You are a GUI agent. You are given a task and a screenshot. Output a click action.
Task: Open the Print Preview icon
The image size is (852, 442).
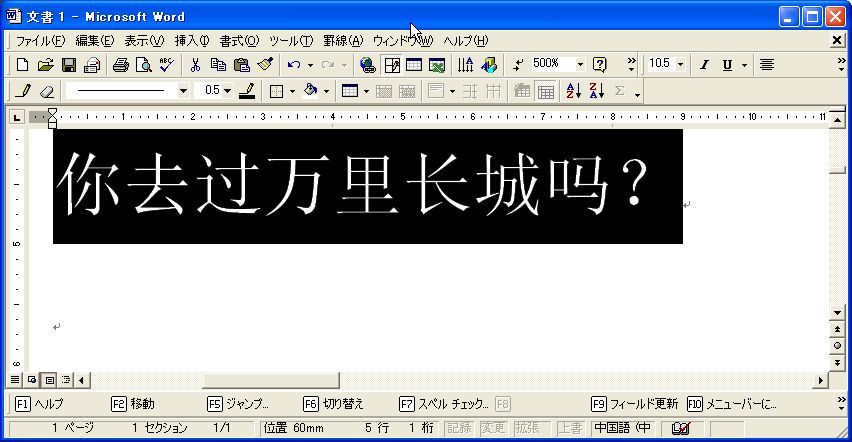pyautogui.click(x=143, y=65)
